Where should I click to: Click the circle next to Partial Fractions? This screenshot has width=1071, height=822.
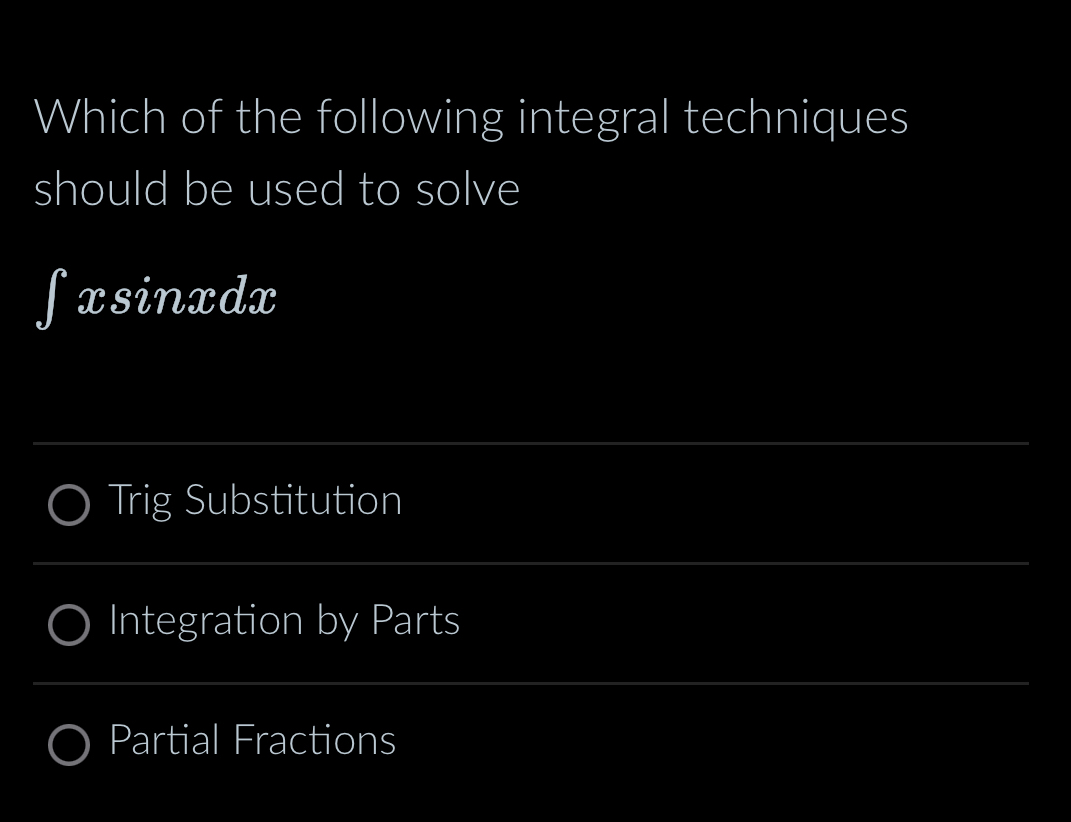[x=68, y=746]
